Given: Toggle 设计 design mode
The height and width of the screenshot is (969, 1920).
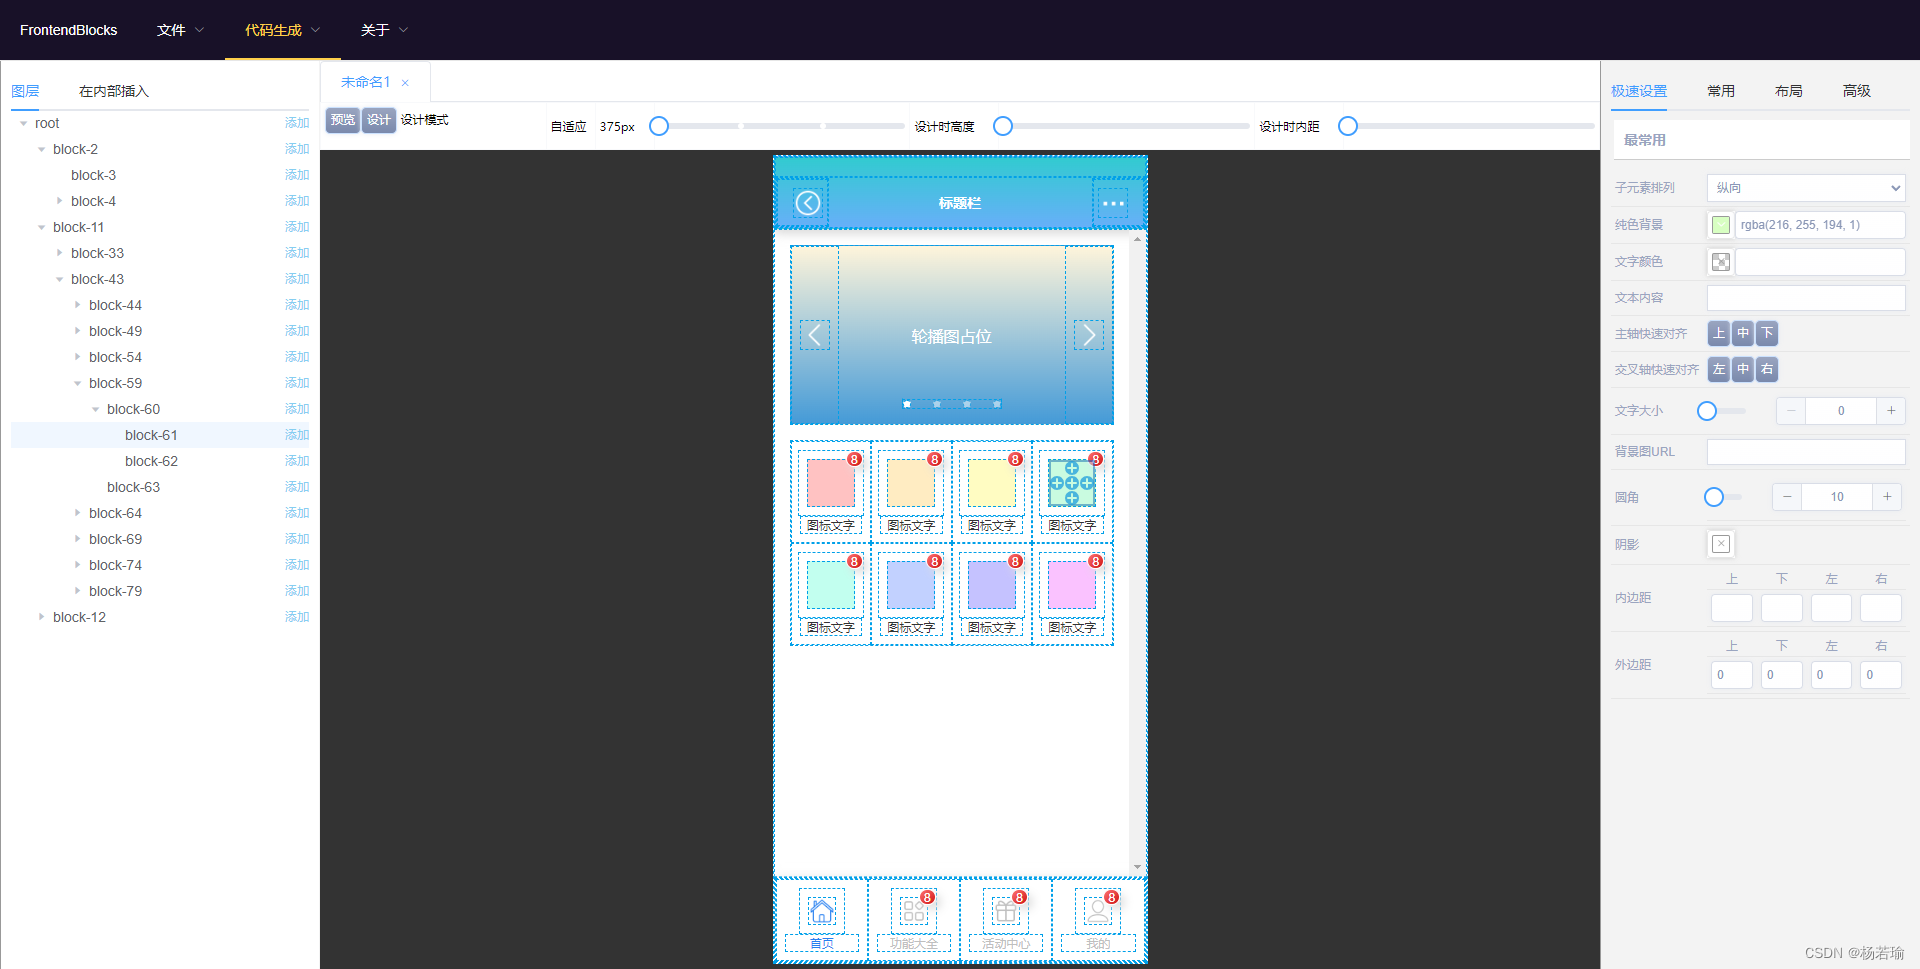Looking at the screenshot, I should point(378,120).
